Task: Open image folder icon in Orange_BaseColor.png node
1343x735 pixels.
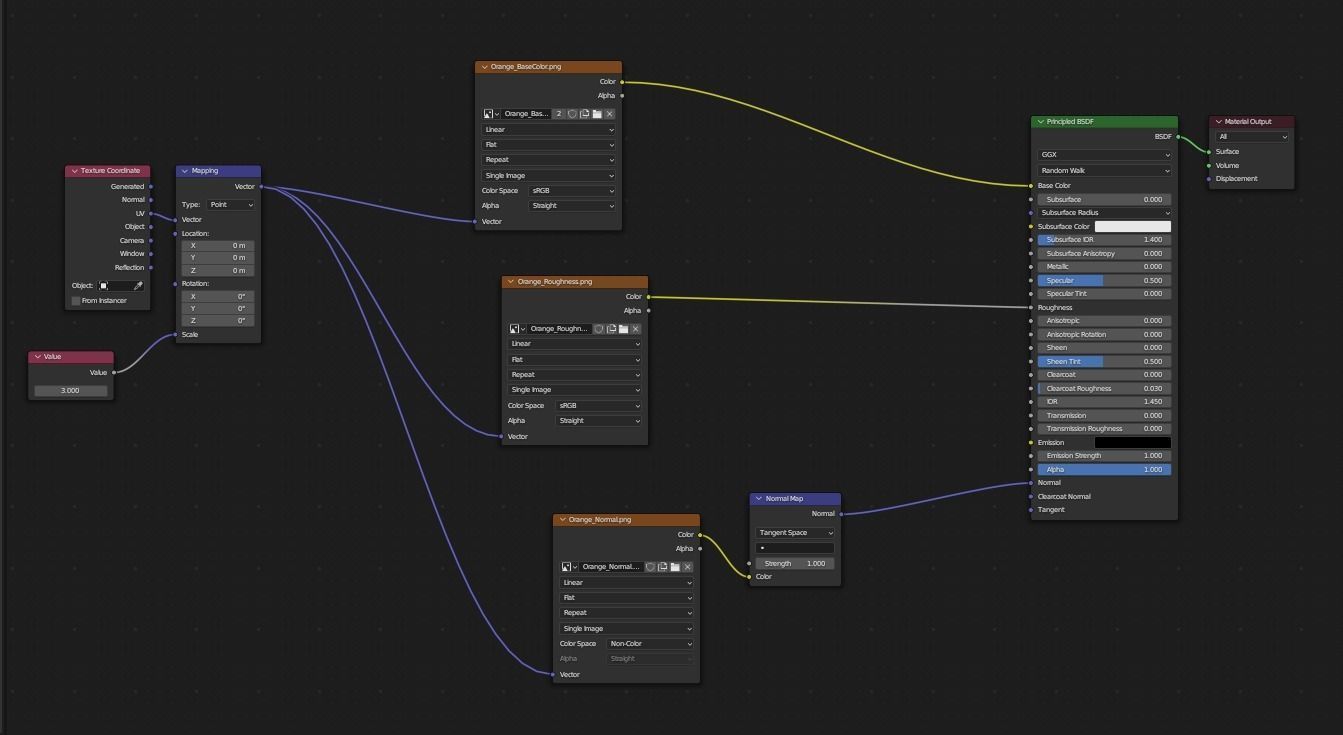Action: click(597, 114)
